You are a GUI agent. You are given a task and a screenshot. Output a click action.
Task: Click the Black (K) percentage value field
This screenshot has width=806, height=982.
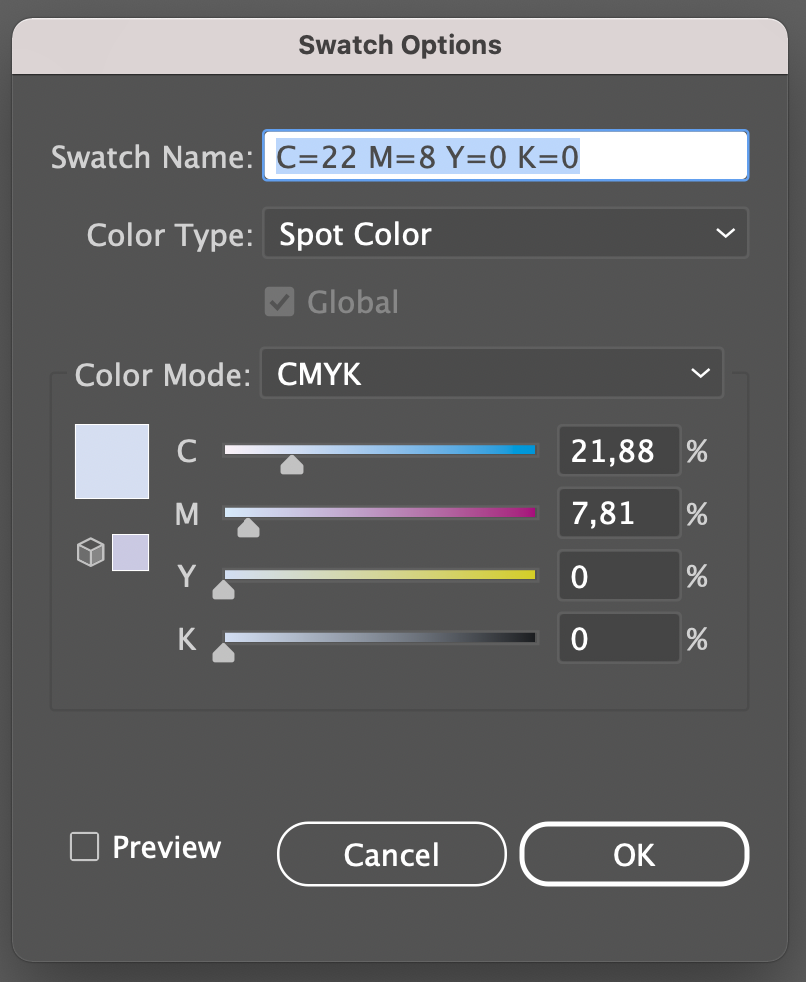click(x=618, y=639)
